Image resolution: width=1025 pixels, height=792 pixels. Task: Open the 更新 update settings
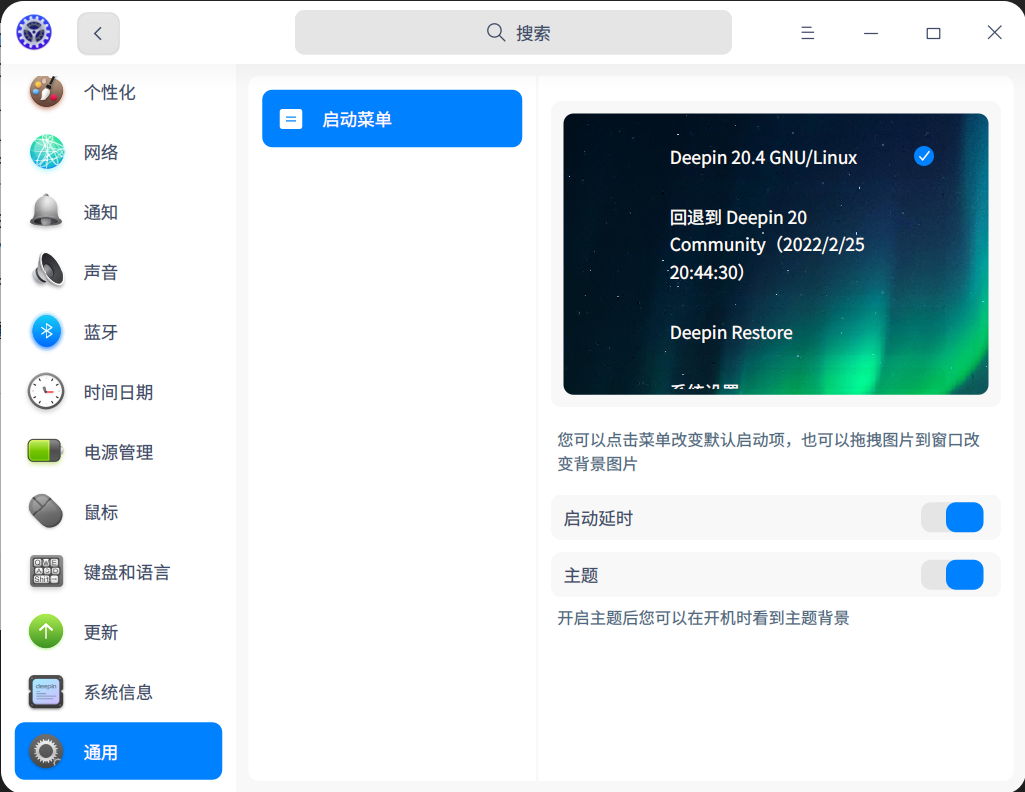click(x=100, y=632)
